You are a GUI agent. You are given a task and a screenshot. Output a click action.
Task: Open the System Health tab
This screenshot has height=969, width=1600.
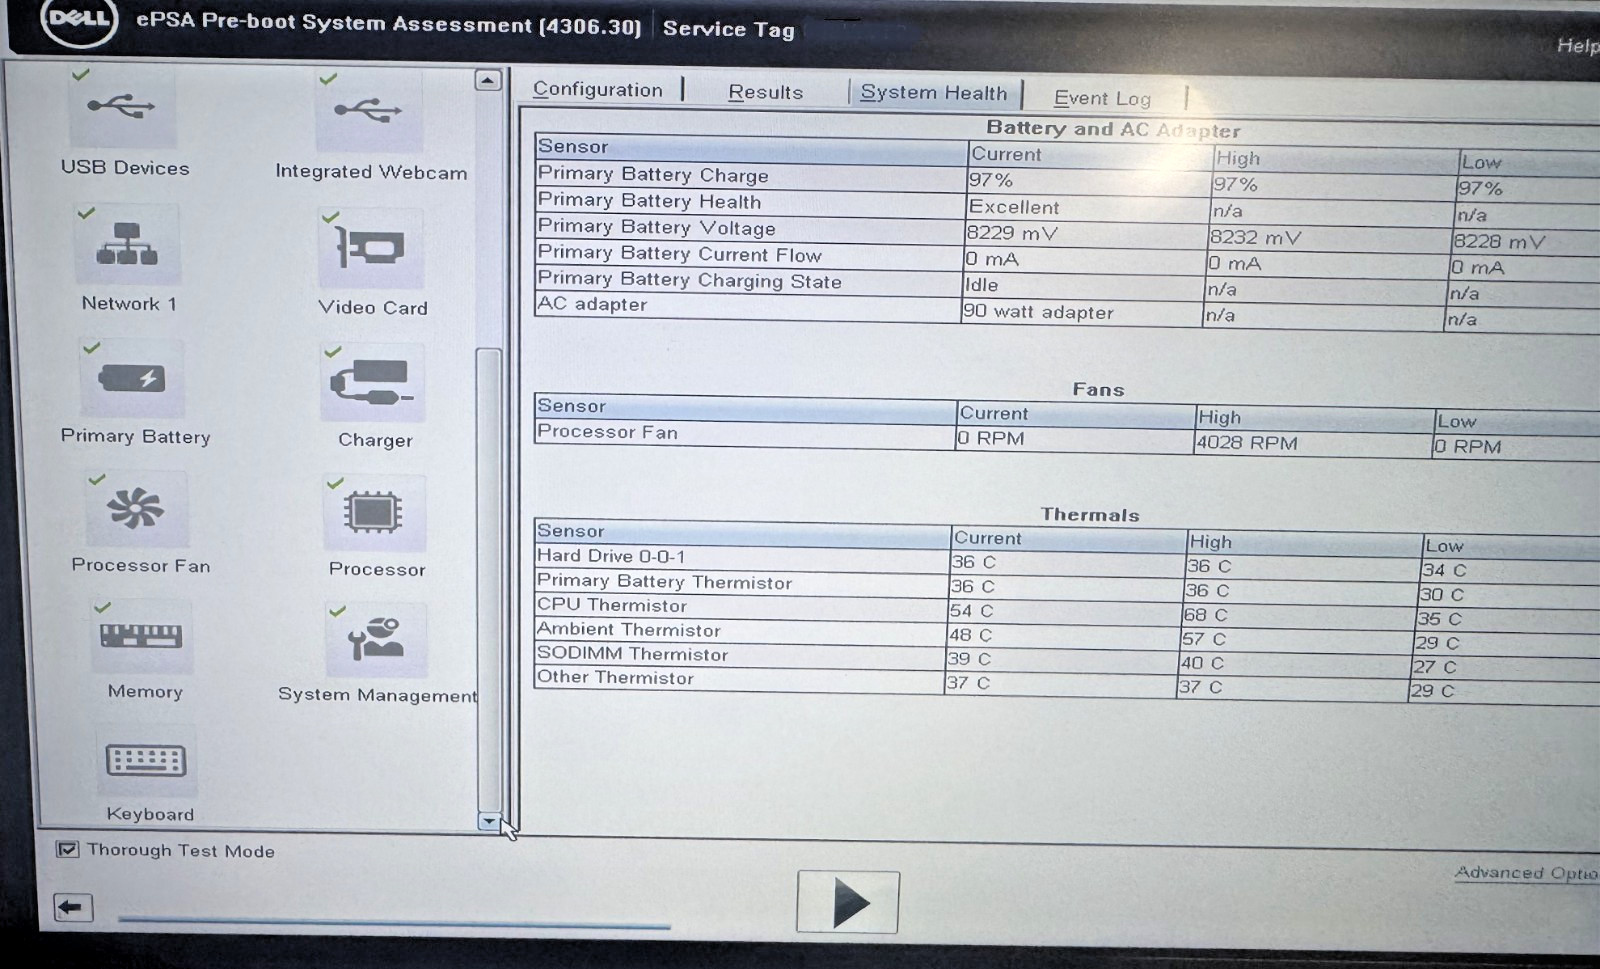coord(934,93)
